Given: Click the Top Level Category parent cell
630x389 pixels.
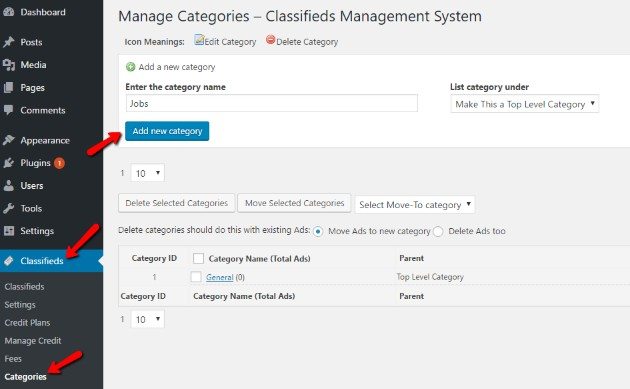Looking at the screenshot, I should tap(430, 277).
